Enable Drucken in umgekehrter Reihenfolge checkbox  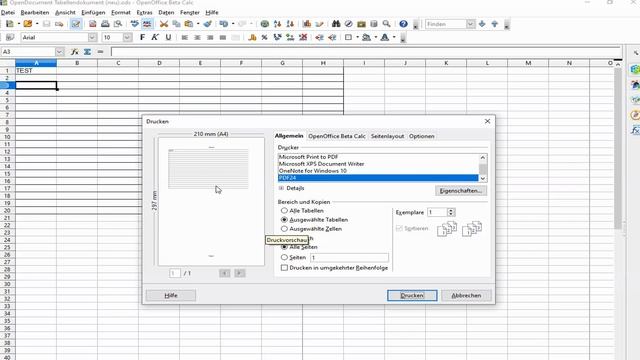click(284, 268)
